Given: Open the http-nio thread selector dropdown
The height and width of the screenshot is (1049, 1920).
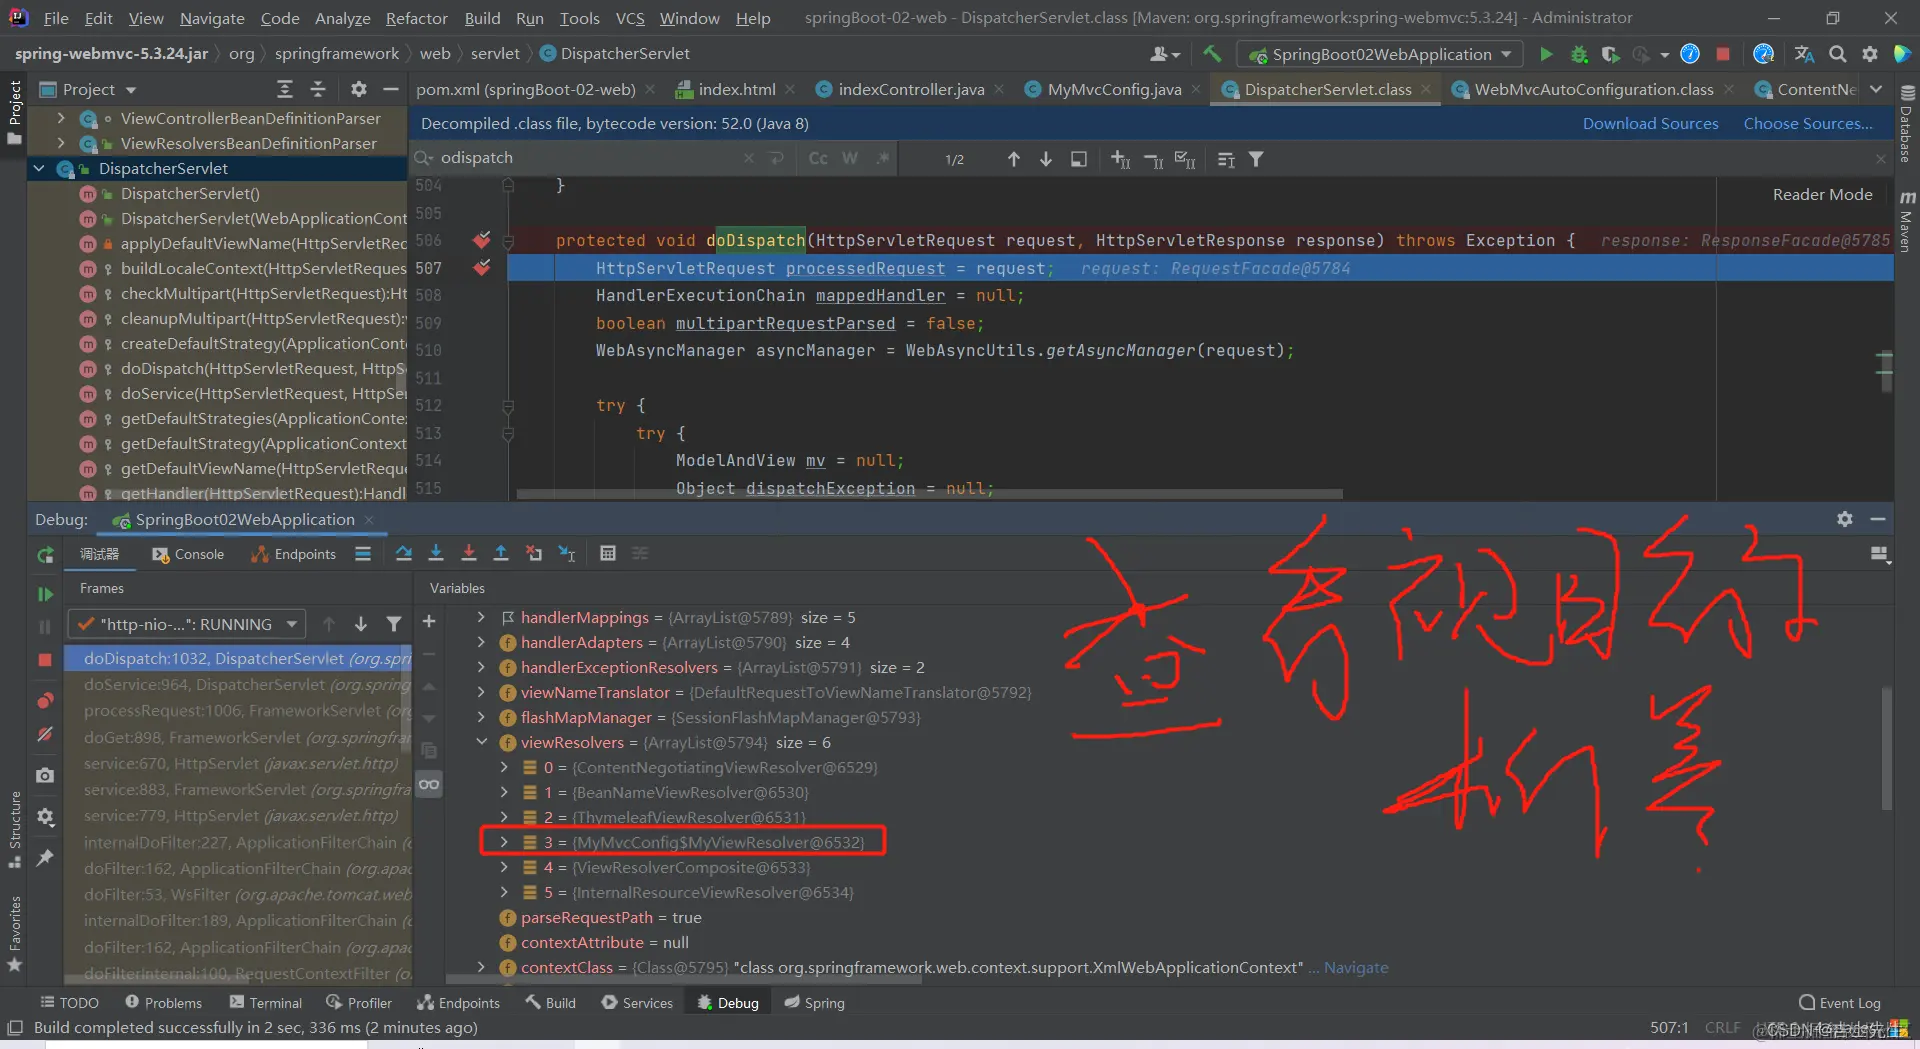Looking at the screenshot, I should point(186,624).
